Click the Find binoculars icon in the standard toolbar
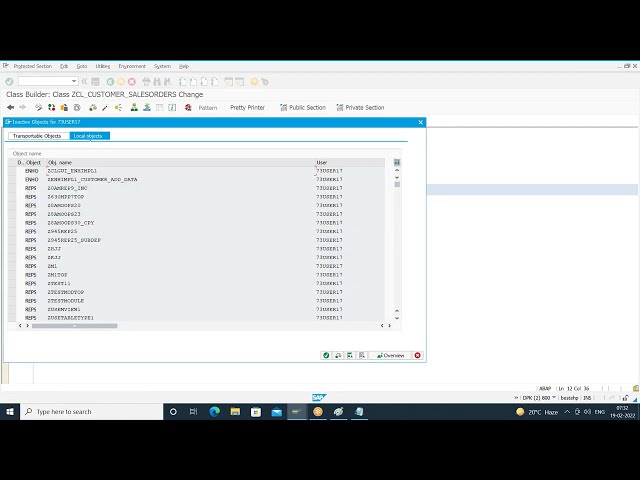The height and width of the screenshot is (480, 640). coord(157,82)
